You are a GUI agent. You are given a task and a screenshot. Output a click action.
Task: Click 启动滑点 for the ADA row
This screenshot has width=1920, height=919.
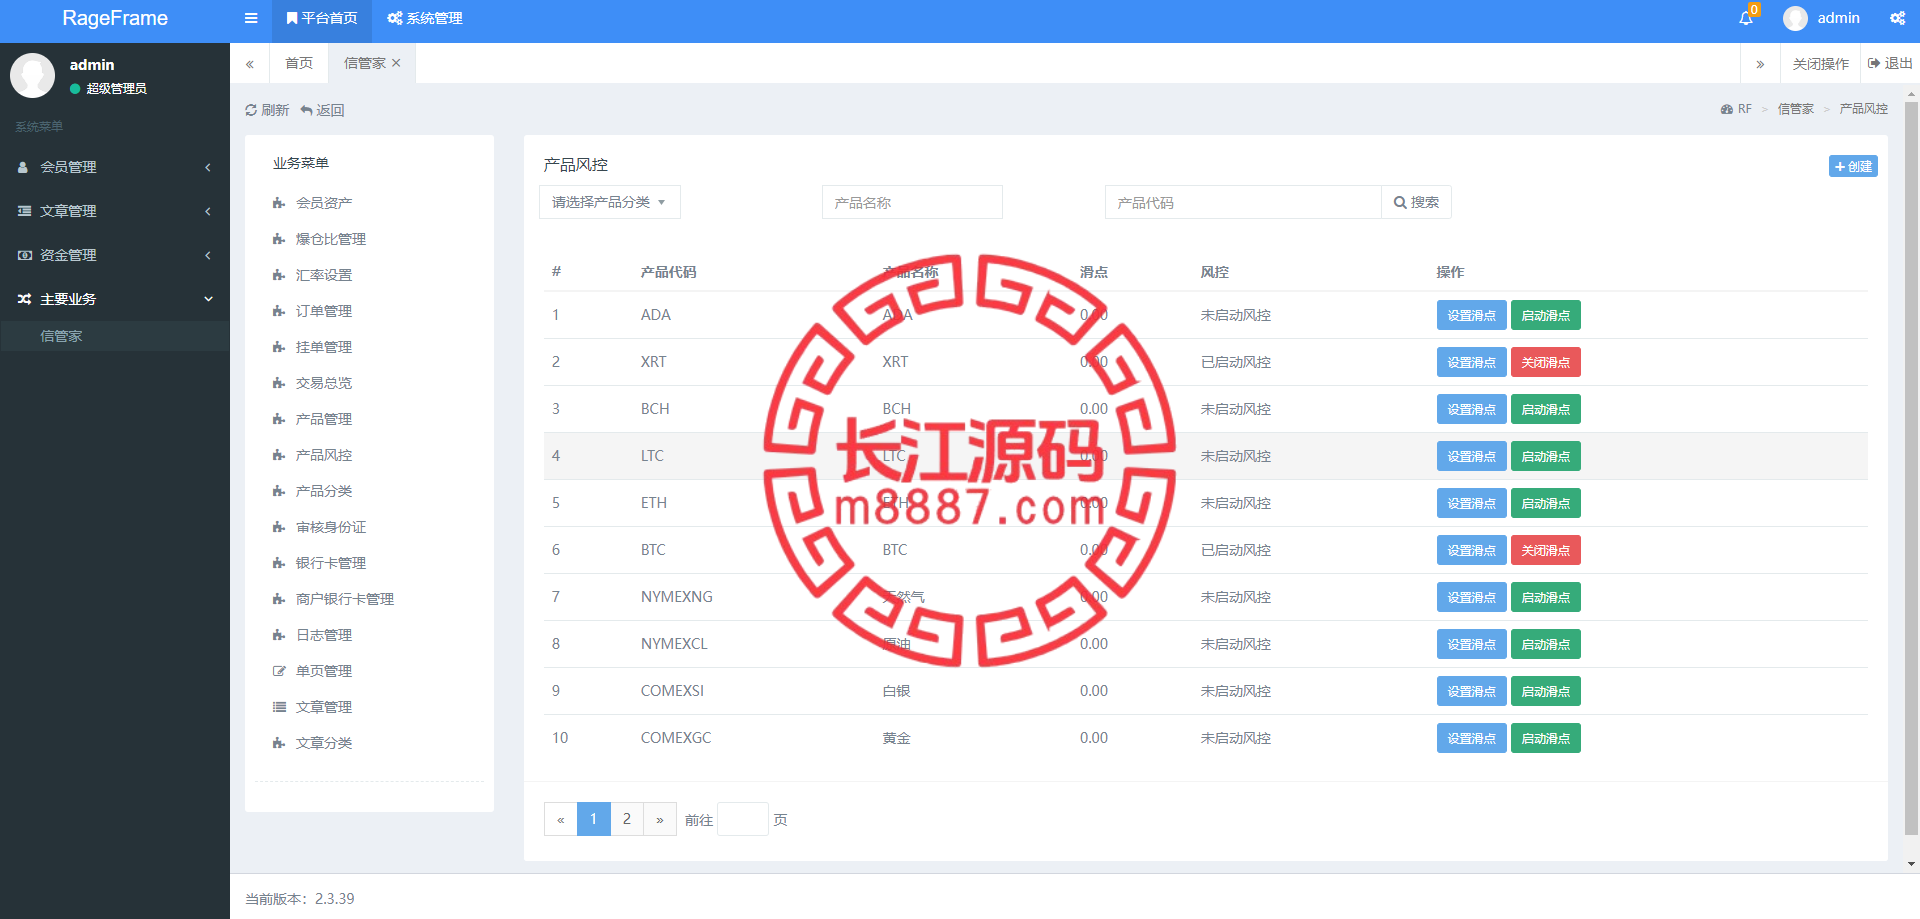point(1545,315)
